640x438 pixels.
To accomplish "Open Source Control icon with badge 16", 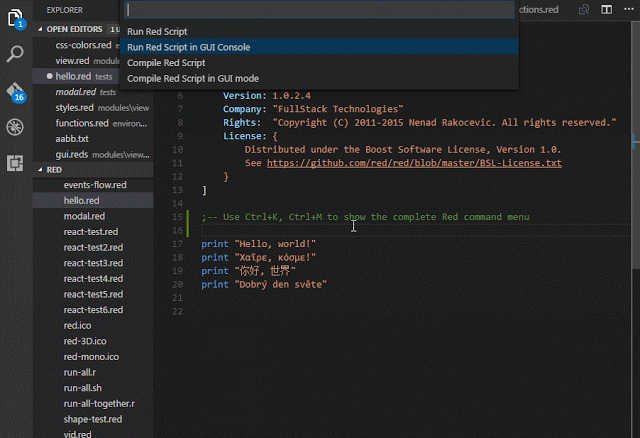I will [x=15, y=91].
